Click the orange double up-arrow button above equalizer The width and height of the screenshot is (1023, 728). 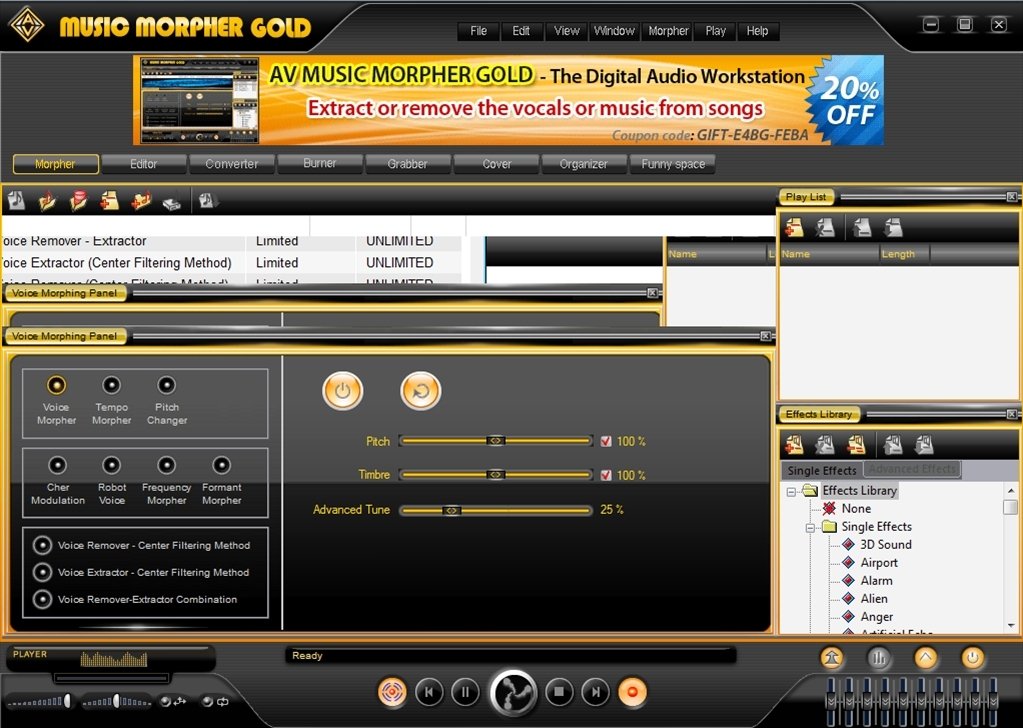(832, 658)
